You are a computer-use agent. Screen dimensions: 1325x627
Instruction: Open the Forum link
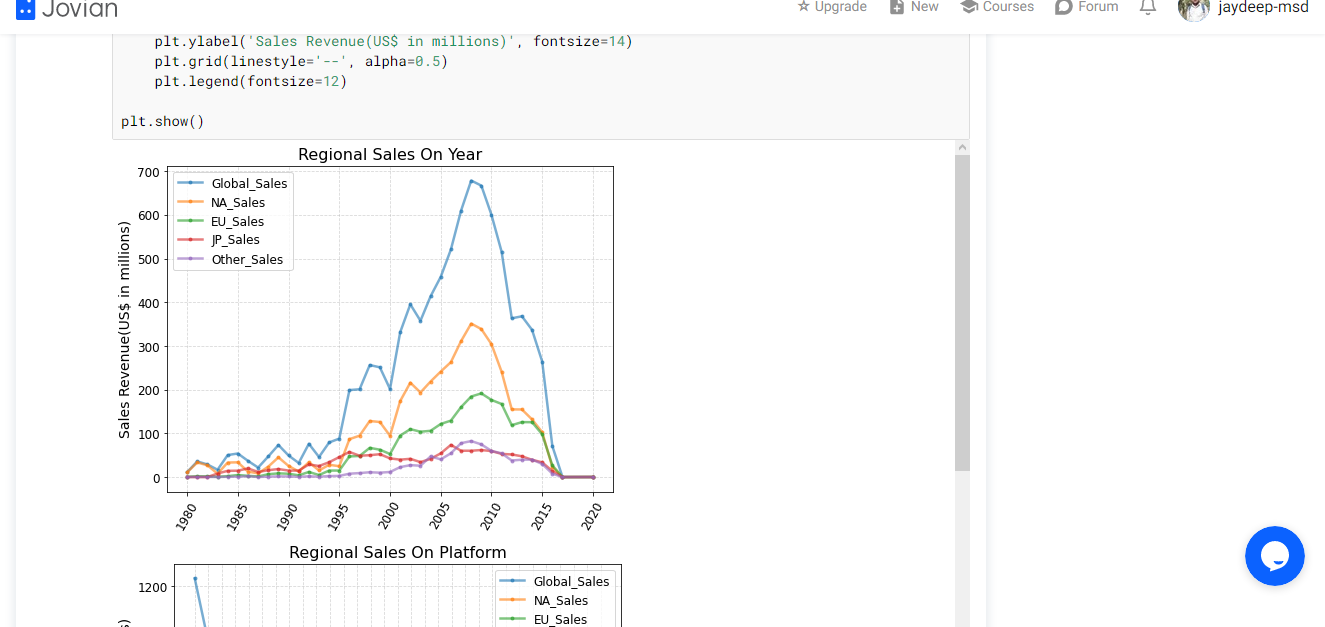click(x=1098, y=6)
